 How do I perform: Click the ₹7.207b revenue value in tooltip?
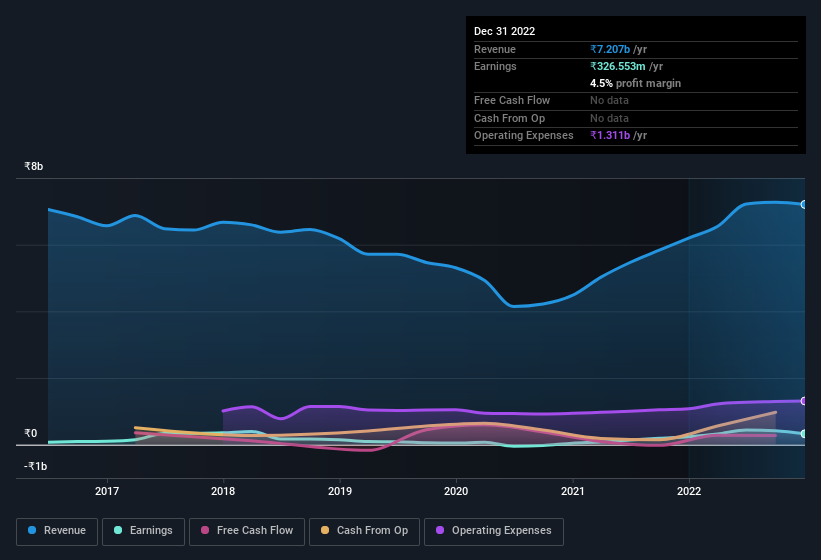610,49
